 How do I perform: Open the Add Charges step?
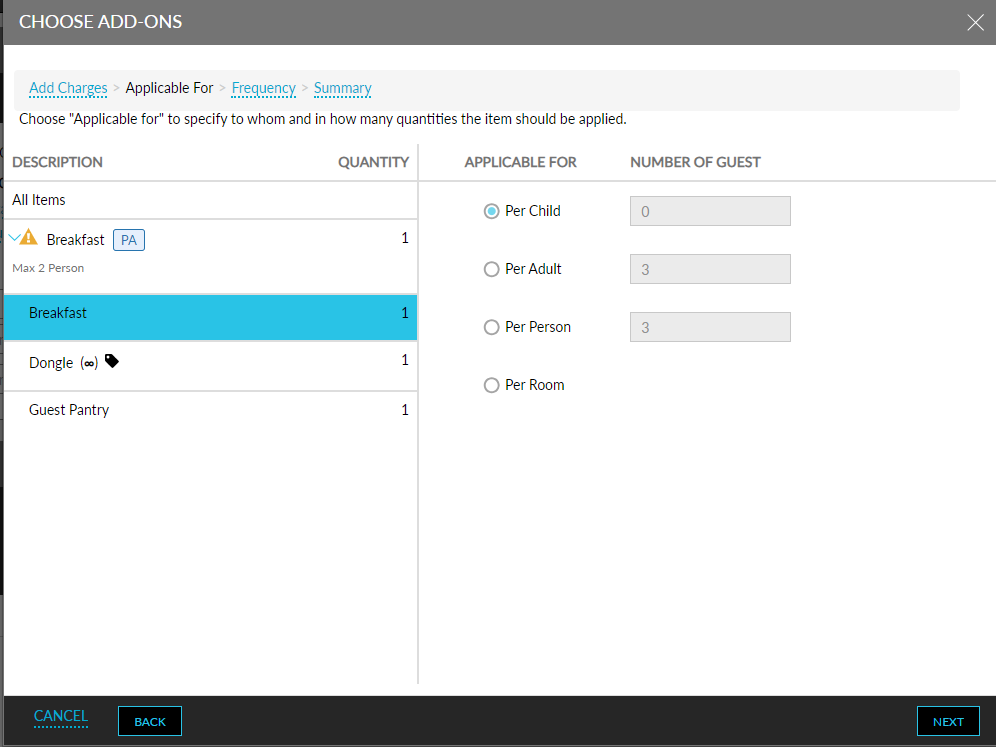[68, 88]
